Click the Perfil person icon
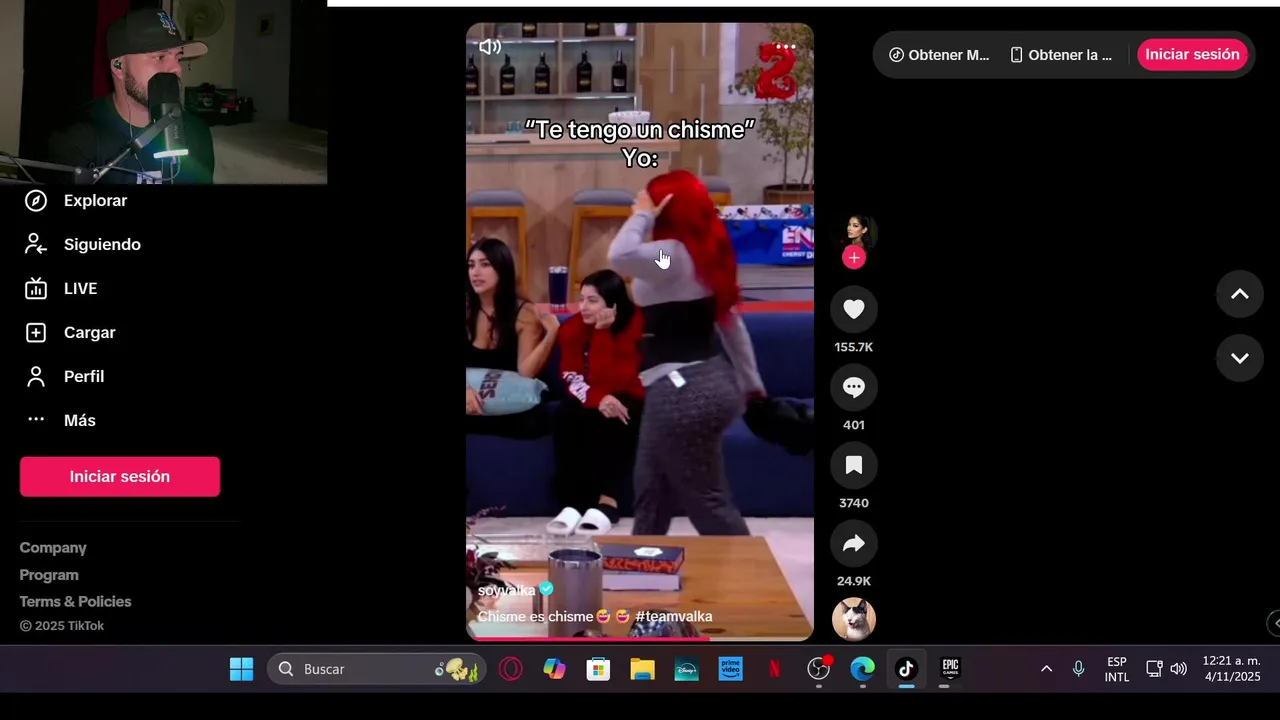1280x720 pixels. point(36,377)
